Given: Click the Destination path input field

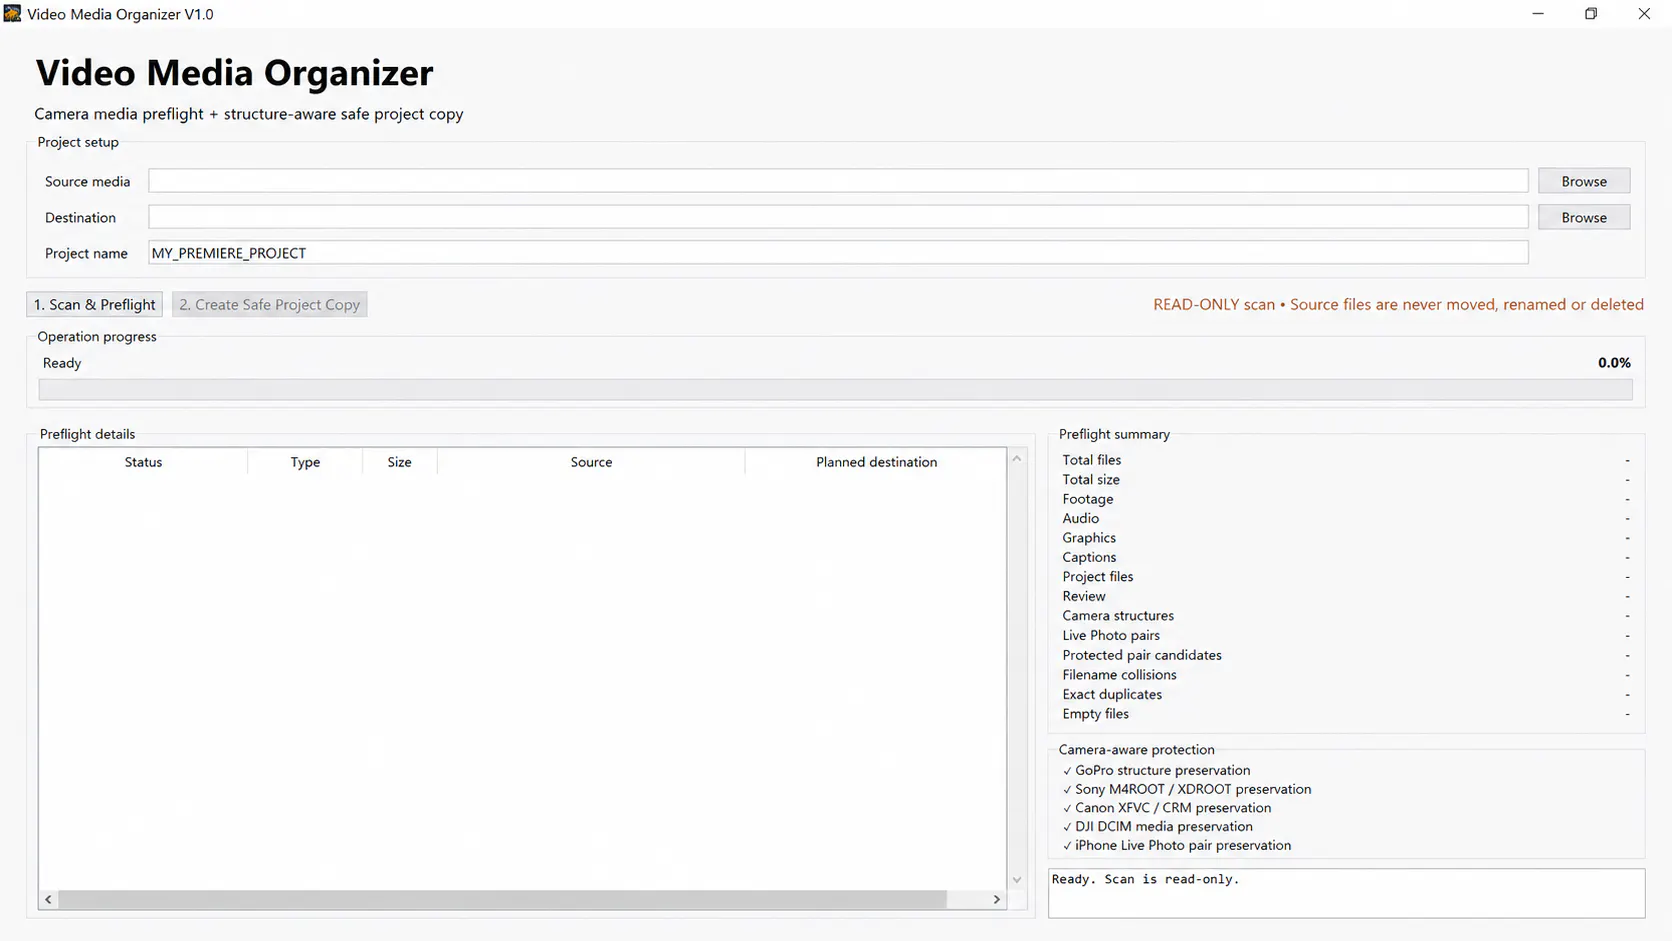Looking at the screenshot, I should [x=838, y=217].
